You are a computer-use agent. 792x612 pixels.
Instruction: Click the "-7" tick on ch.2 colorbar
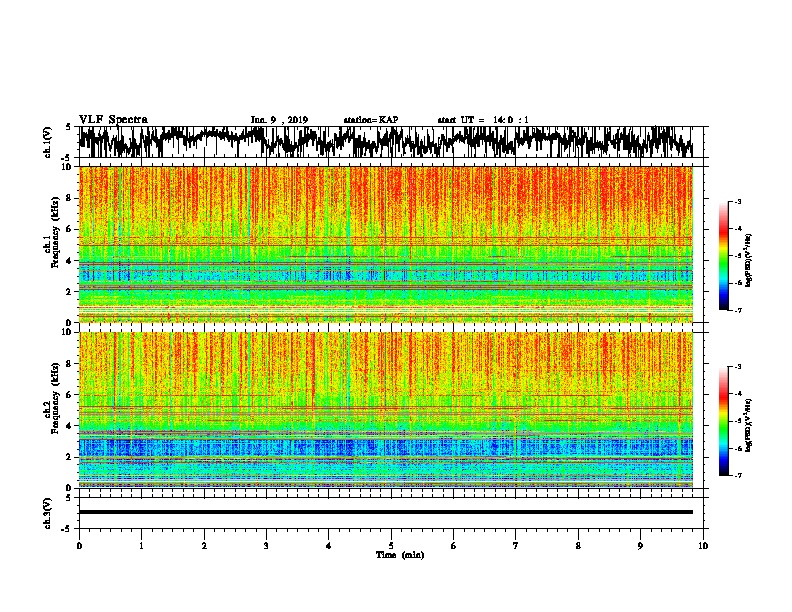(737, 475)
